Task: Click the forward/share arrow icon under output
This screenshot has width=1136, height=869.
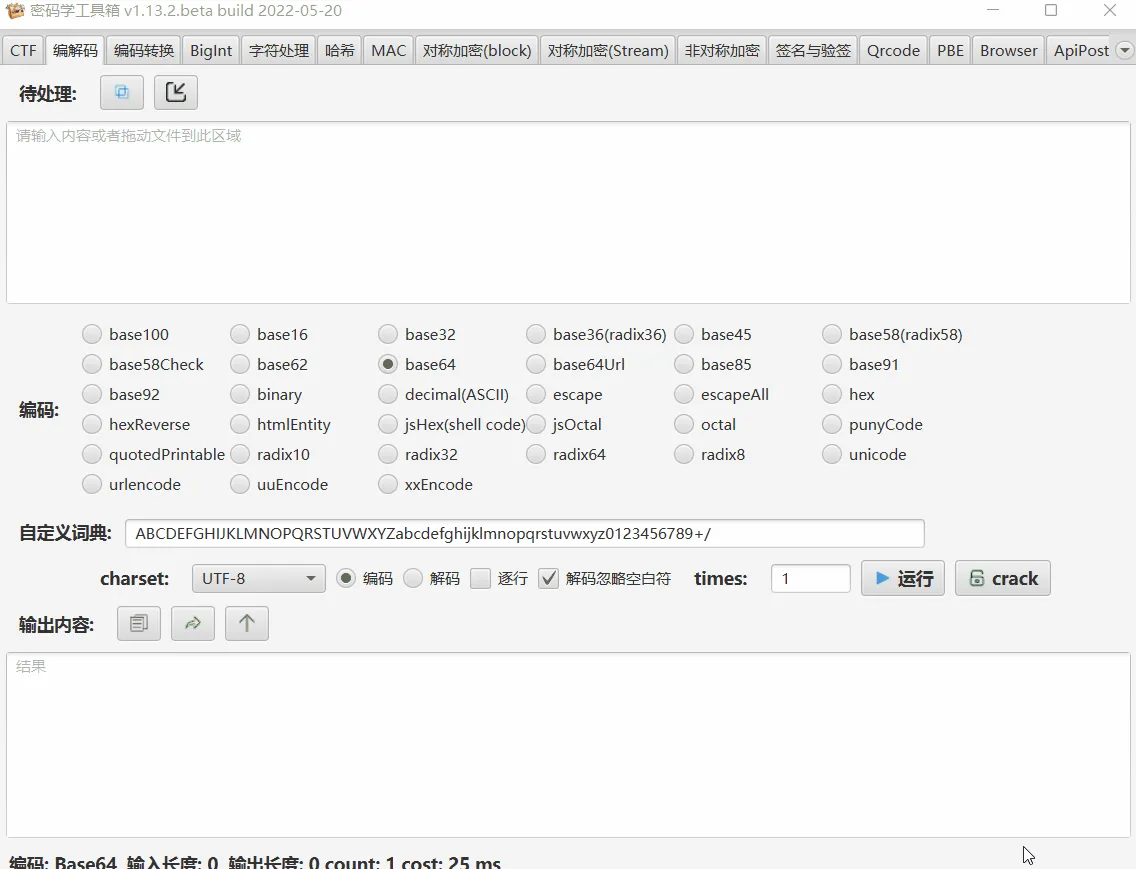Action: click(193, 623)
